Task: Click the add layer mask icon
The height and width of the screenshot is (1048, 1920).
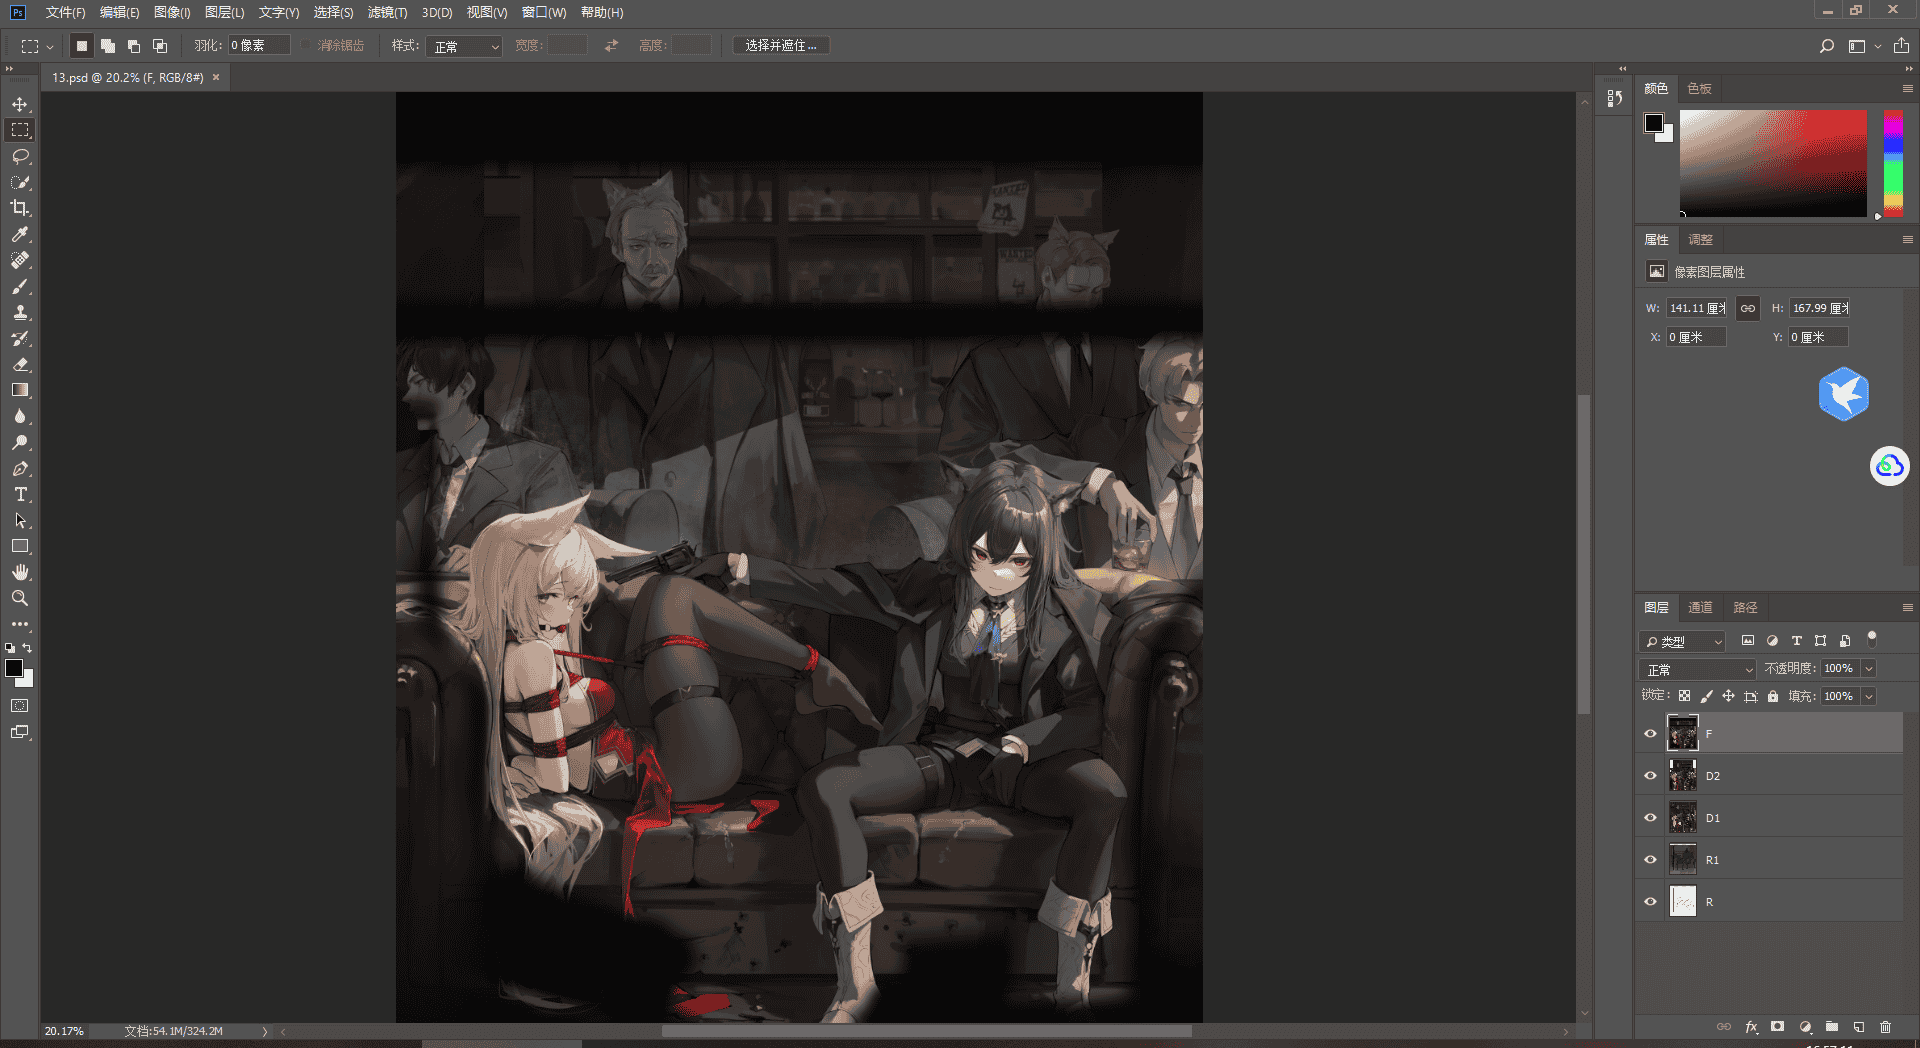Action: pyautogui.click(x=1777, y=1027)
